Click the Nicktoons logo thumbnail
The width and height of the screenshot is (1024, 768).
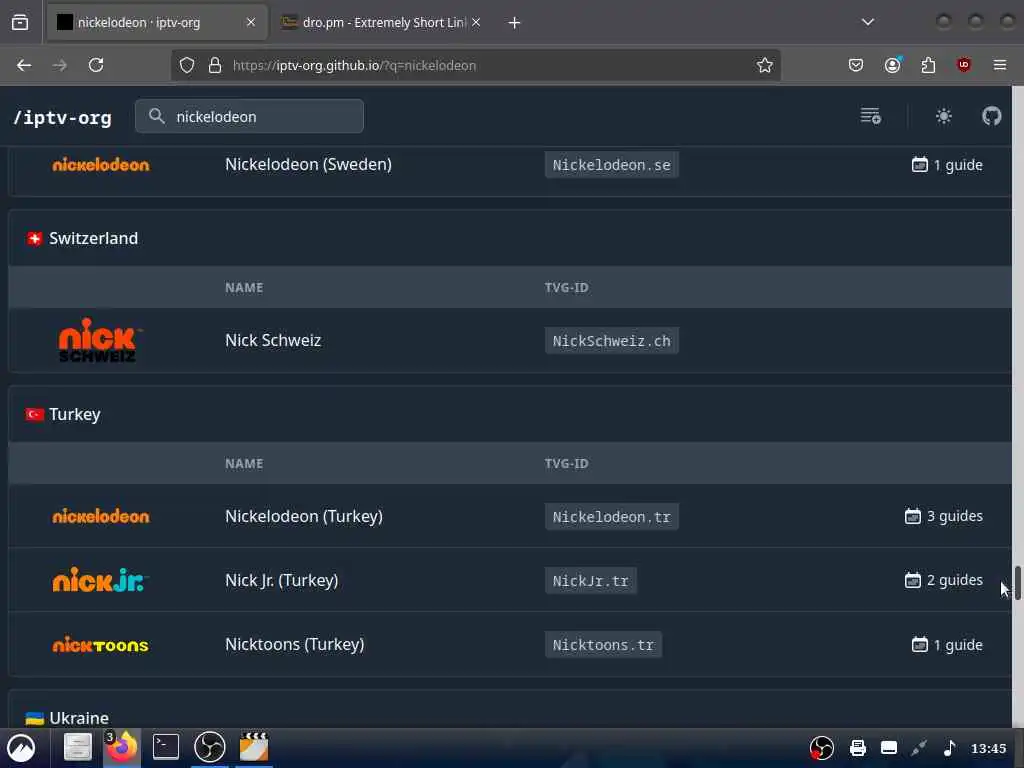click(x=101, y=645)
